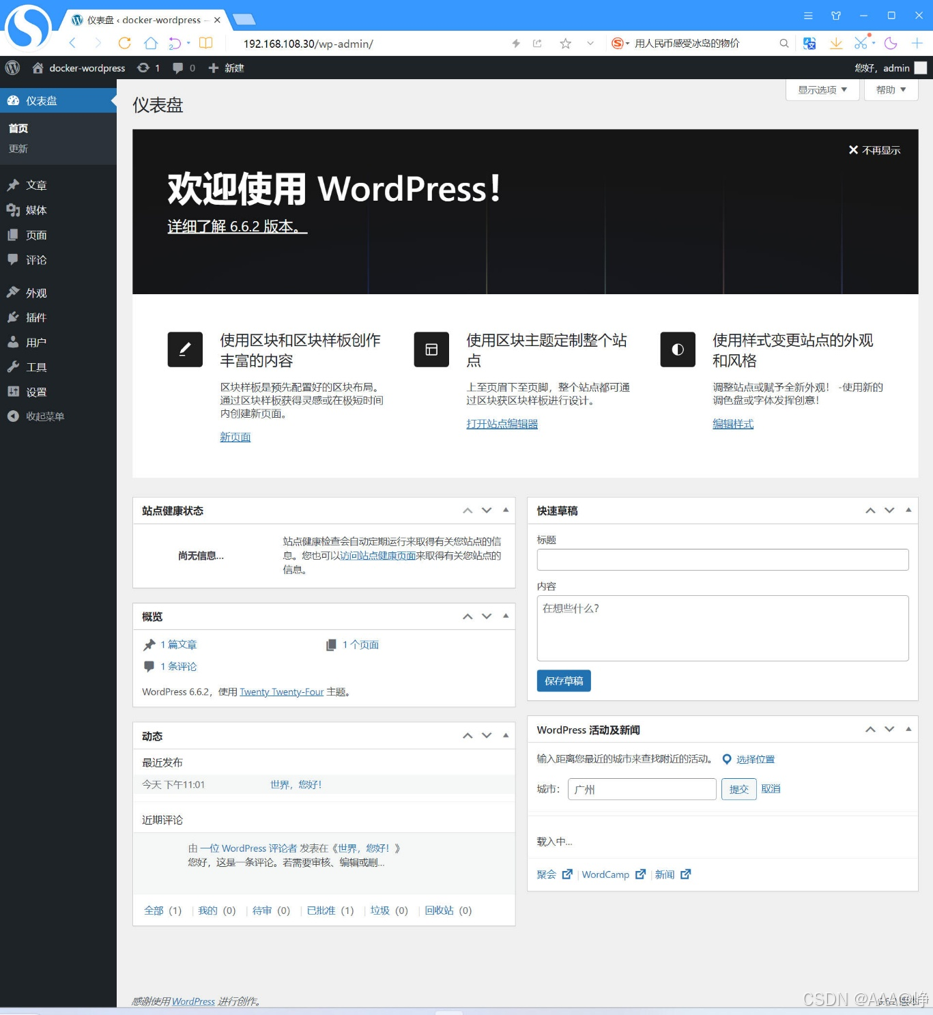Click 取消 cancel link
This screenshot has width=933, height=1015.
pyautogui.click(x=770, y=789)
